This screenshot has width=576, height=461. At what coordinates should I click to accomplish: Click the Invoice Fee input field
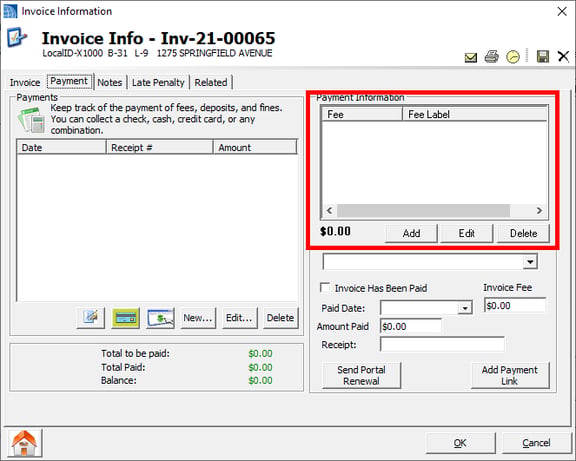515,306
